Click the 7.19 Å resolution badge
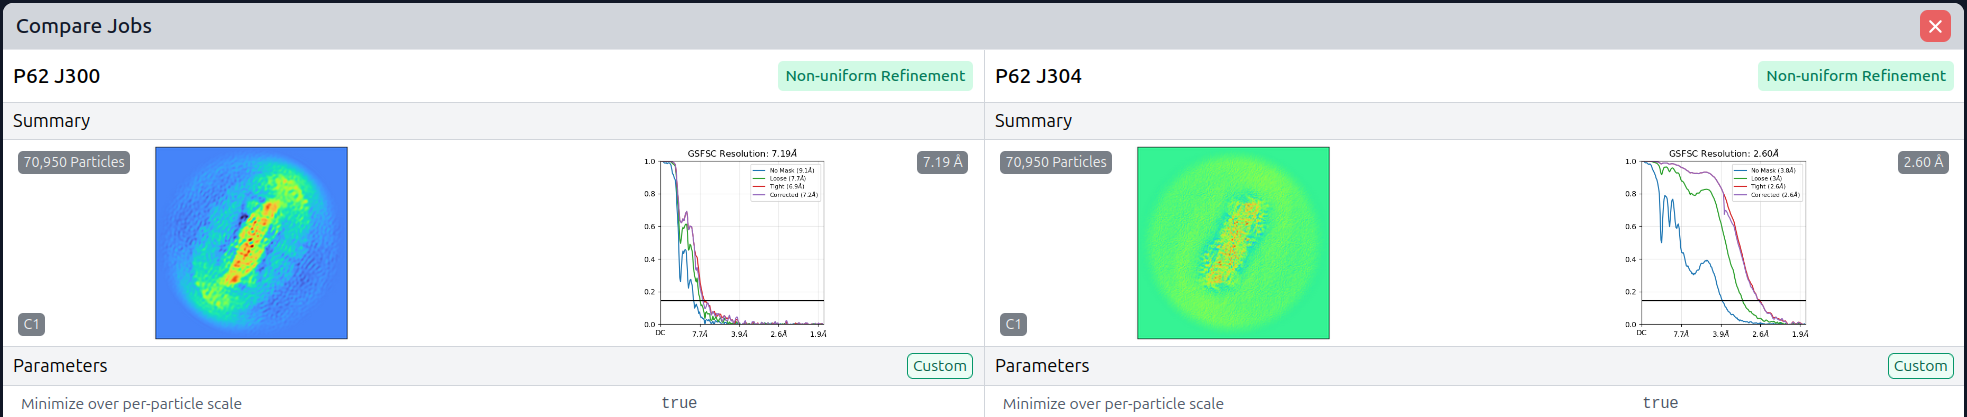This screenshot has height=417, width=1967. [x=942, y=162]
